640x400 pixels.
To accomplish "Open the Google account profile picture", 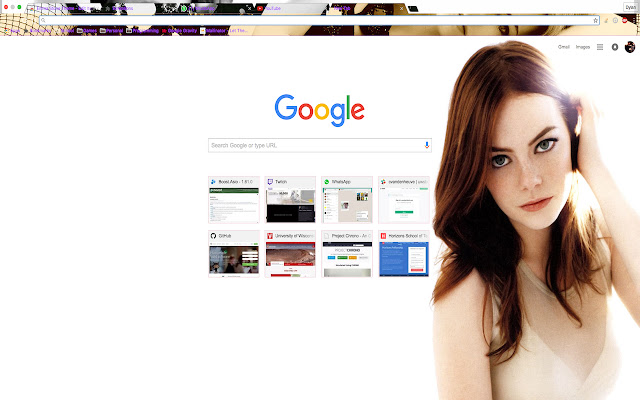I will [630, 47].
